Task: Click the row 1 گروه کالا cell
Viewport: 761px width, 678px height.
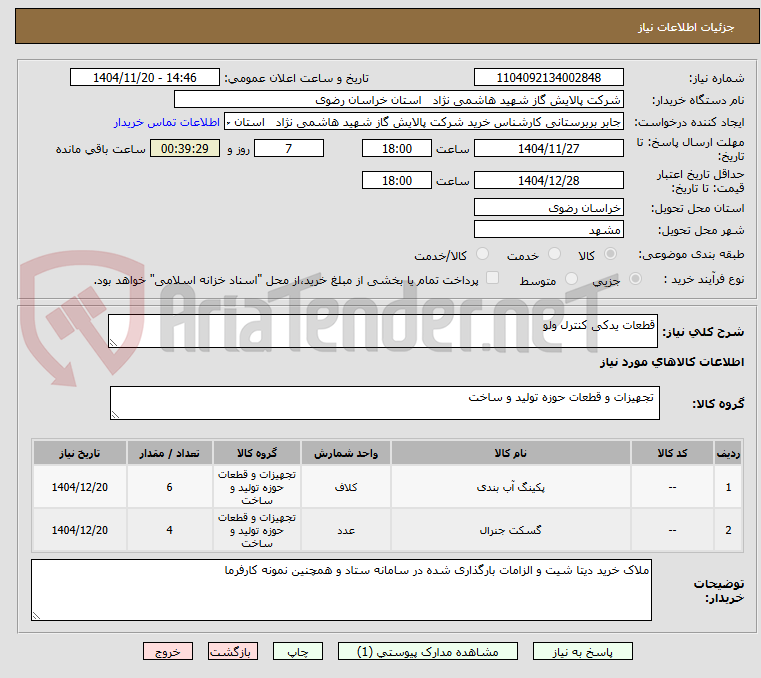Action: point(257,487)
